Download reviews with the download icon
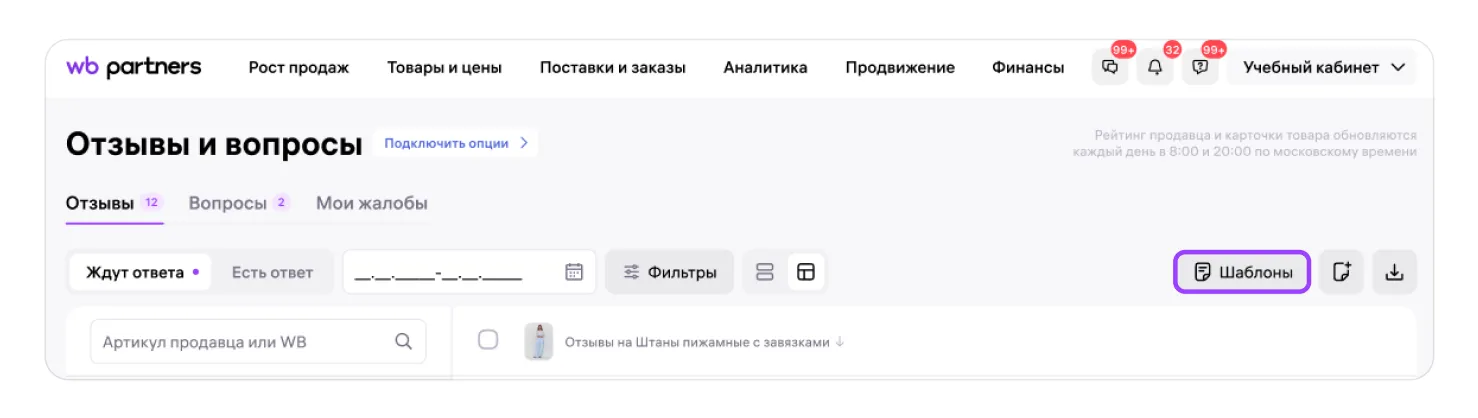1478x418 pixels. click(x=1394, y=272)
